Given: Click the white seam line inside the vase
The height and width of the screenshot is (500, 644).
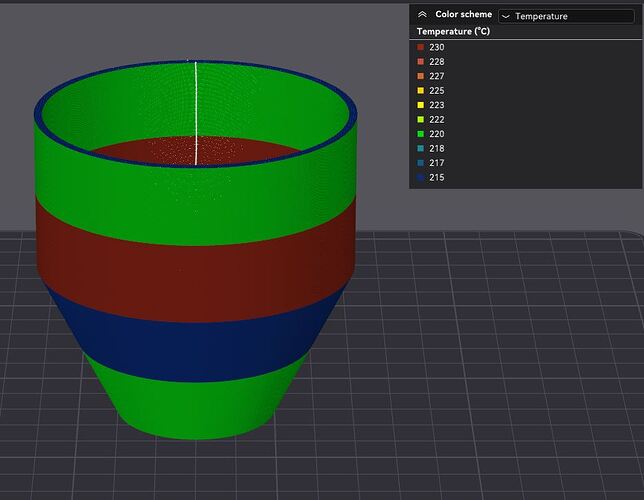Looking at the screenshot, I should click(196, 113).
